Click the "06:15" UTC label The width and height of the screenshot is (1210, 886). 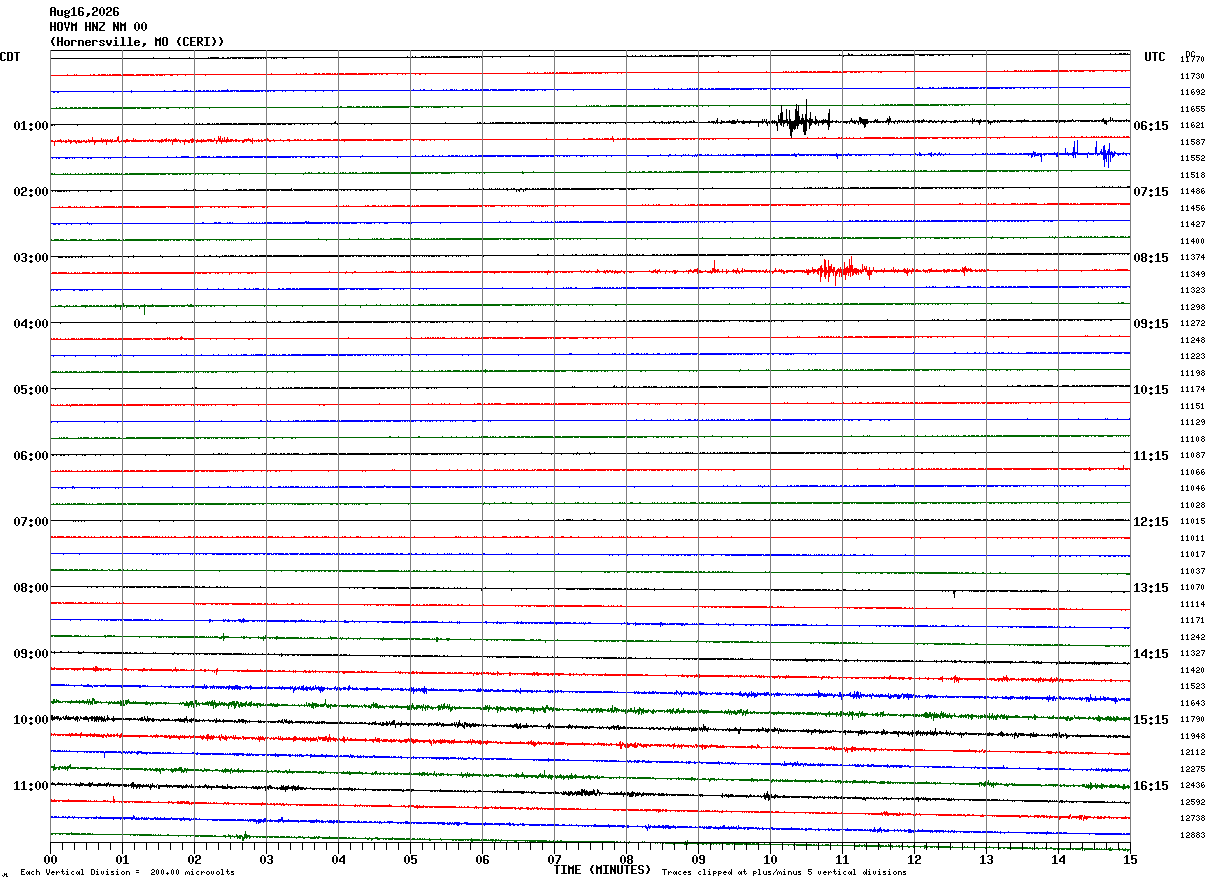1151,126
